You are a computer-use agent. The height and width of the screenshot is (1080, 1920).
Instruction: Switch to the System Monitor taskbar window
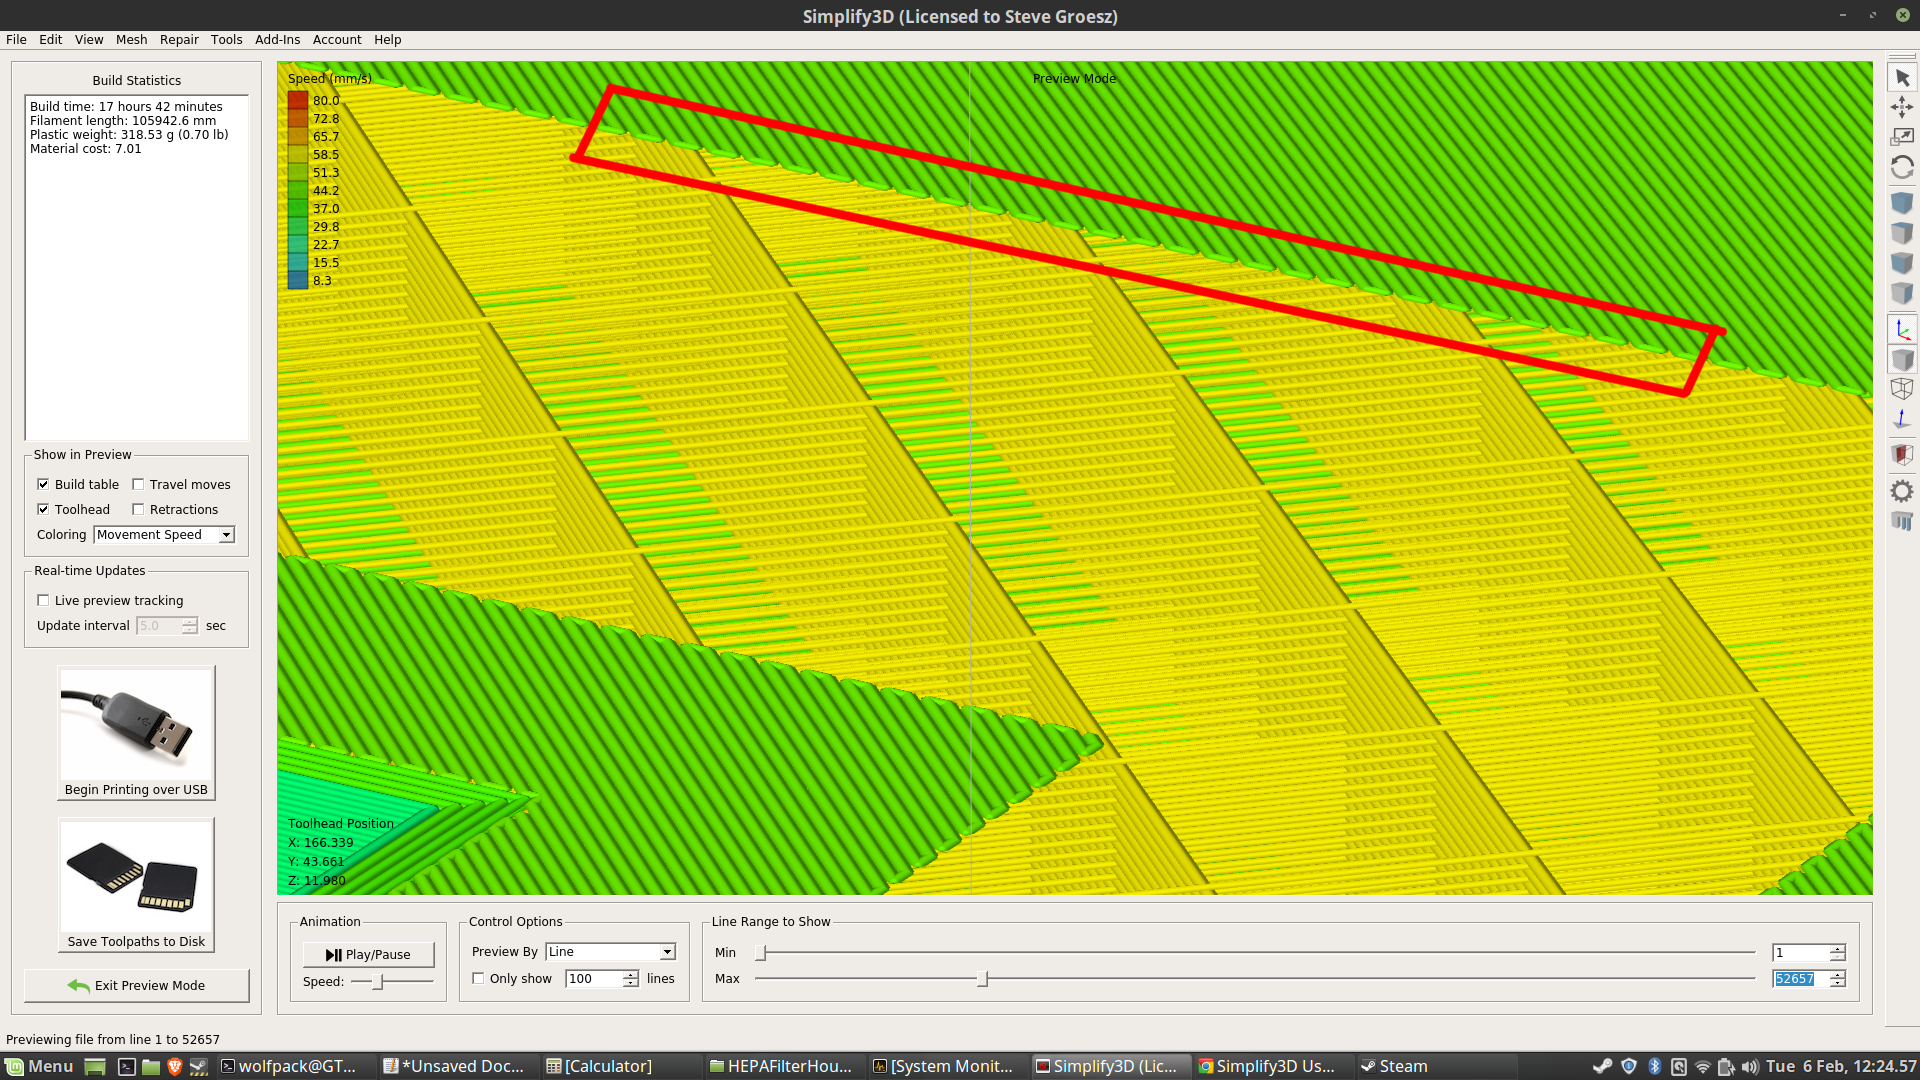[x=944, y=1066]
